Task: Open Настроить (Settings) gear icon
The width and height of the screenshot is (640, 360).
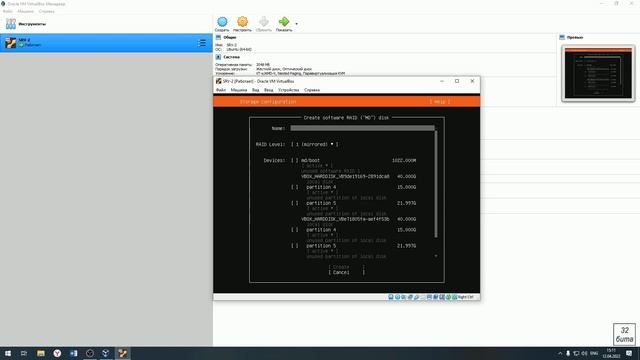Action: (x=242, y=22)
